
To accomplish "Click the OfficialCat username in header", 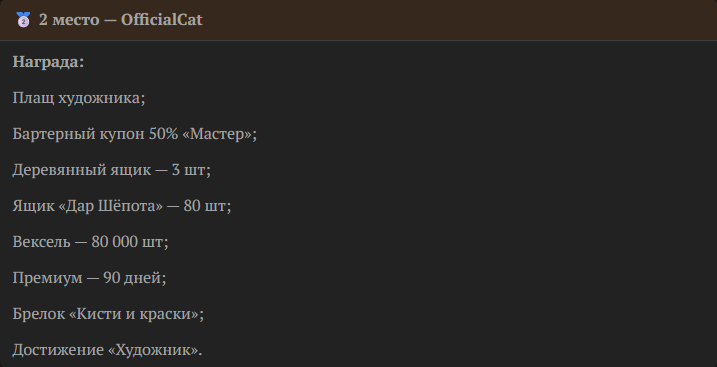I will pos(161,20).
